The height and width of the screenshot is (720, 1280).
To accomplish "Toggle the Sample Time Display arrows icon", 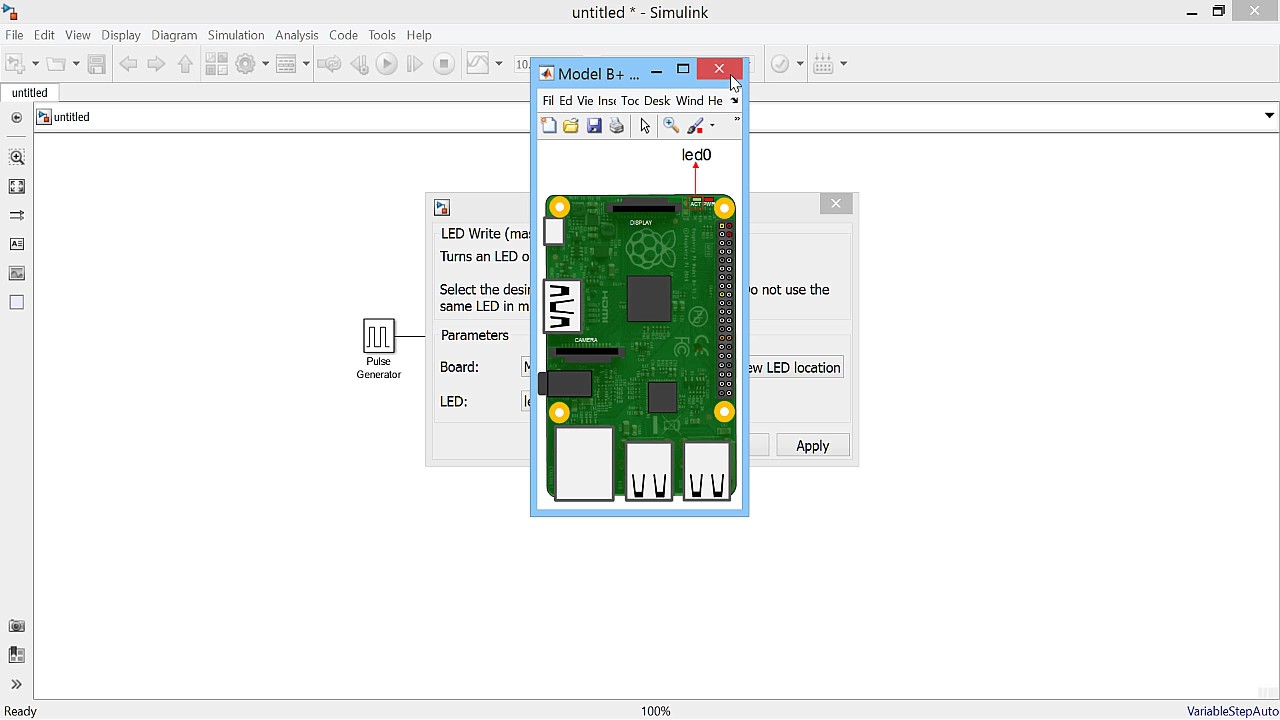I will 17,215.
